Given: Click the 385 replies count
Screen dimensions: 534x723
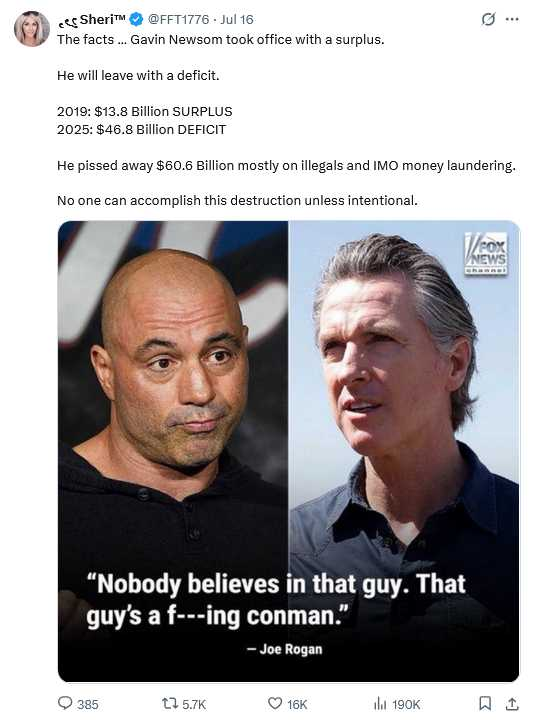Looking at the screenshot, I should pyautogui.click(x=88, y=704).
